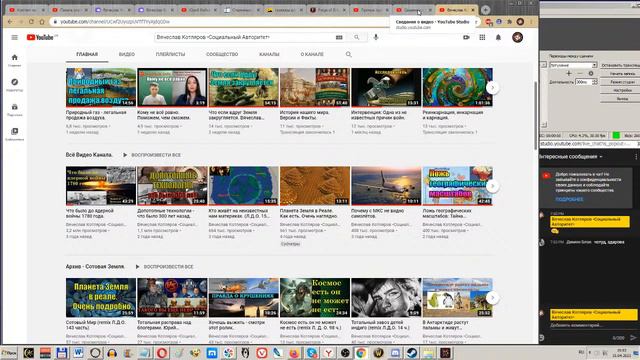
Task: Switch to the Сообщество channel tab
Action: (222, 54)
